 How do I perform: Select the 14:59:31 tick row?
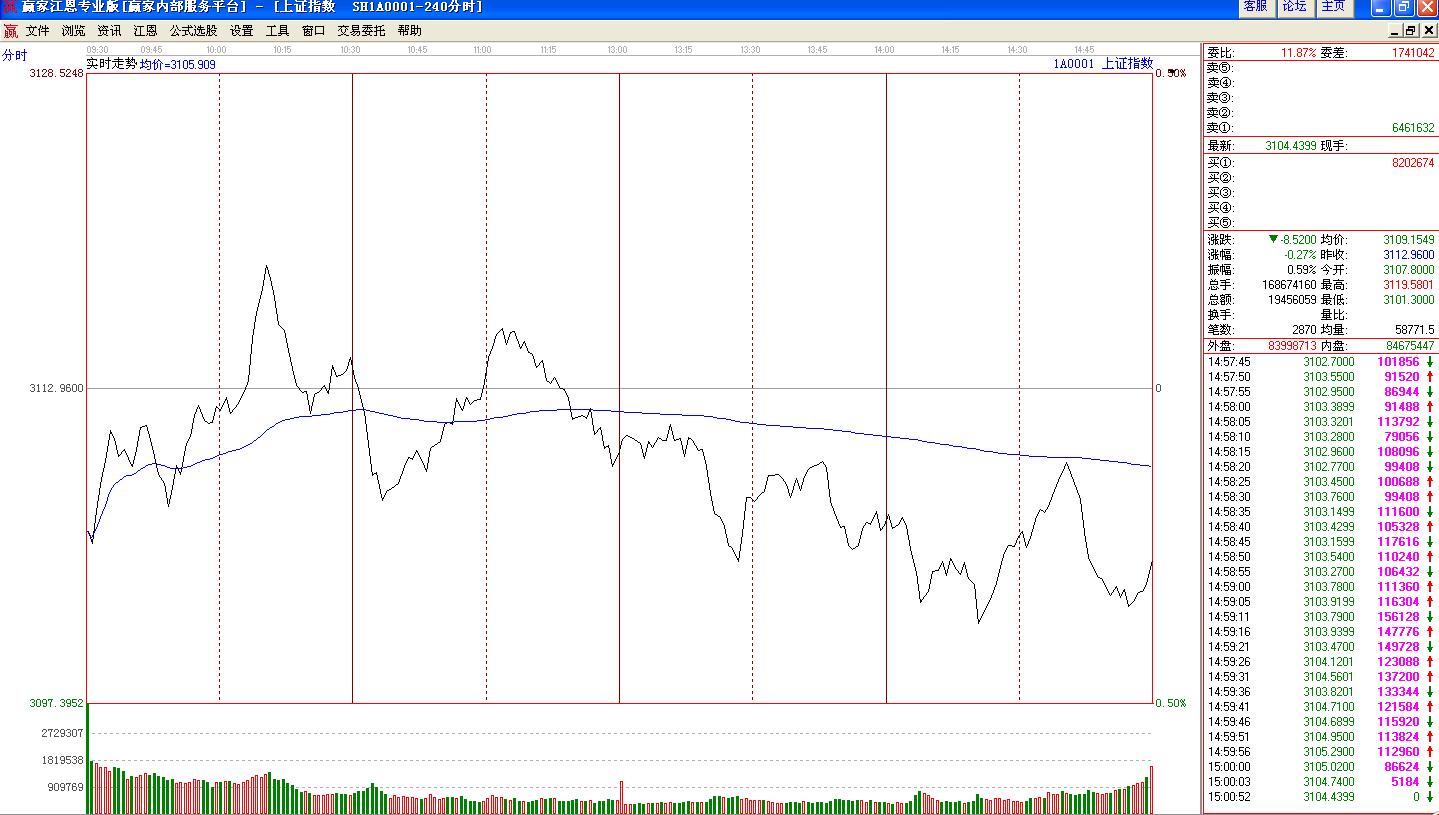(x=1320, y=677)
